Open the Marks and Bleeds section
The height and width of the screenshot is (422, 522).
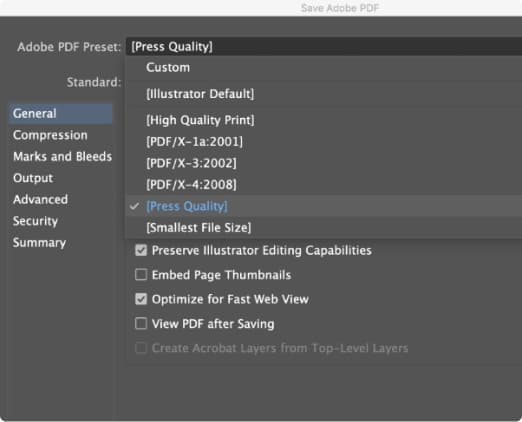coord(60,157)
